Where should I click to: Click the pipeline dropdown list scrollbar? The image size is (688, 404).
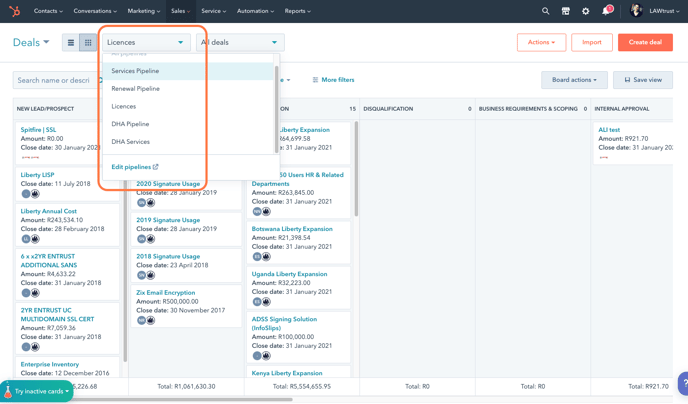coord(276,110)
